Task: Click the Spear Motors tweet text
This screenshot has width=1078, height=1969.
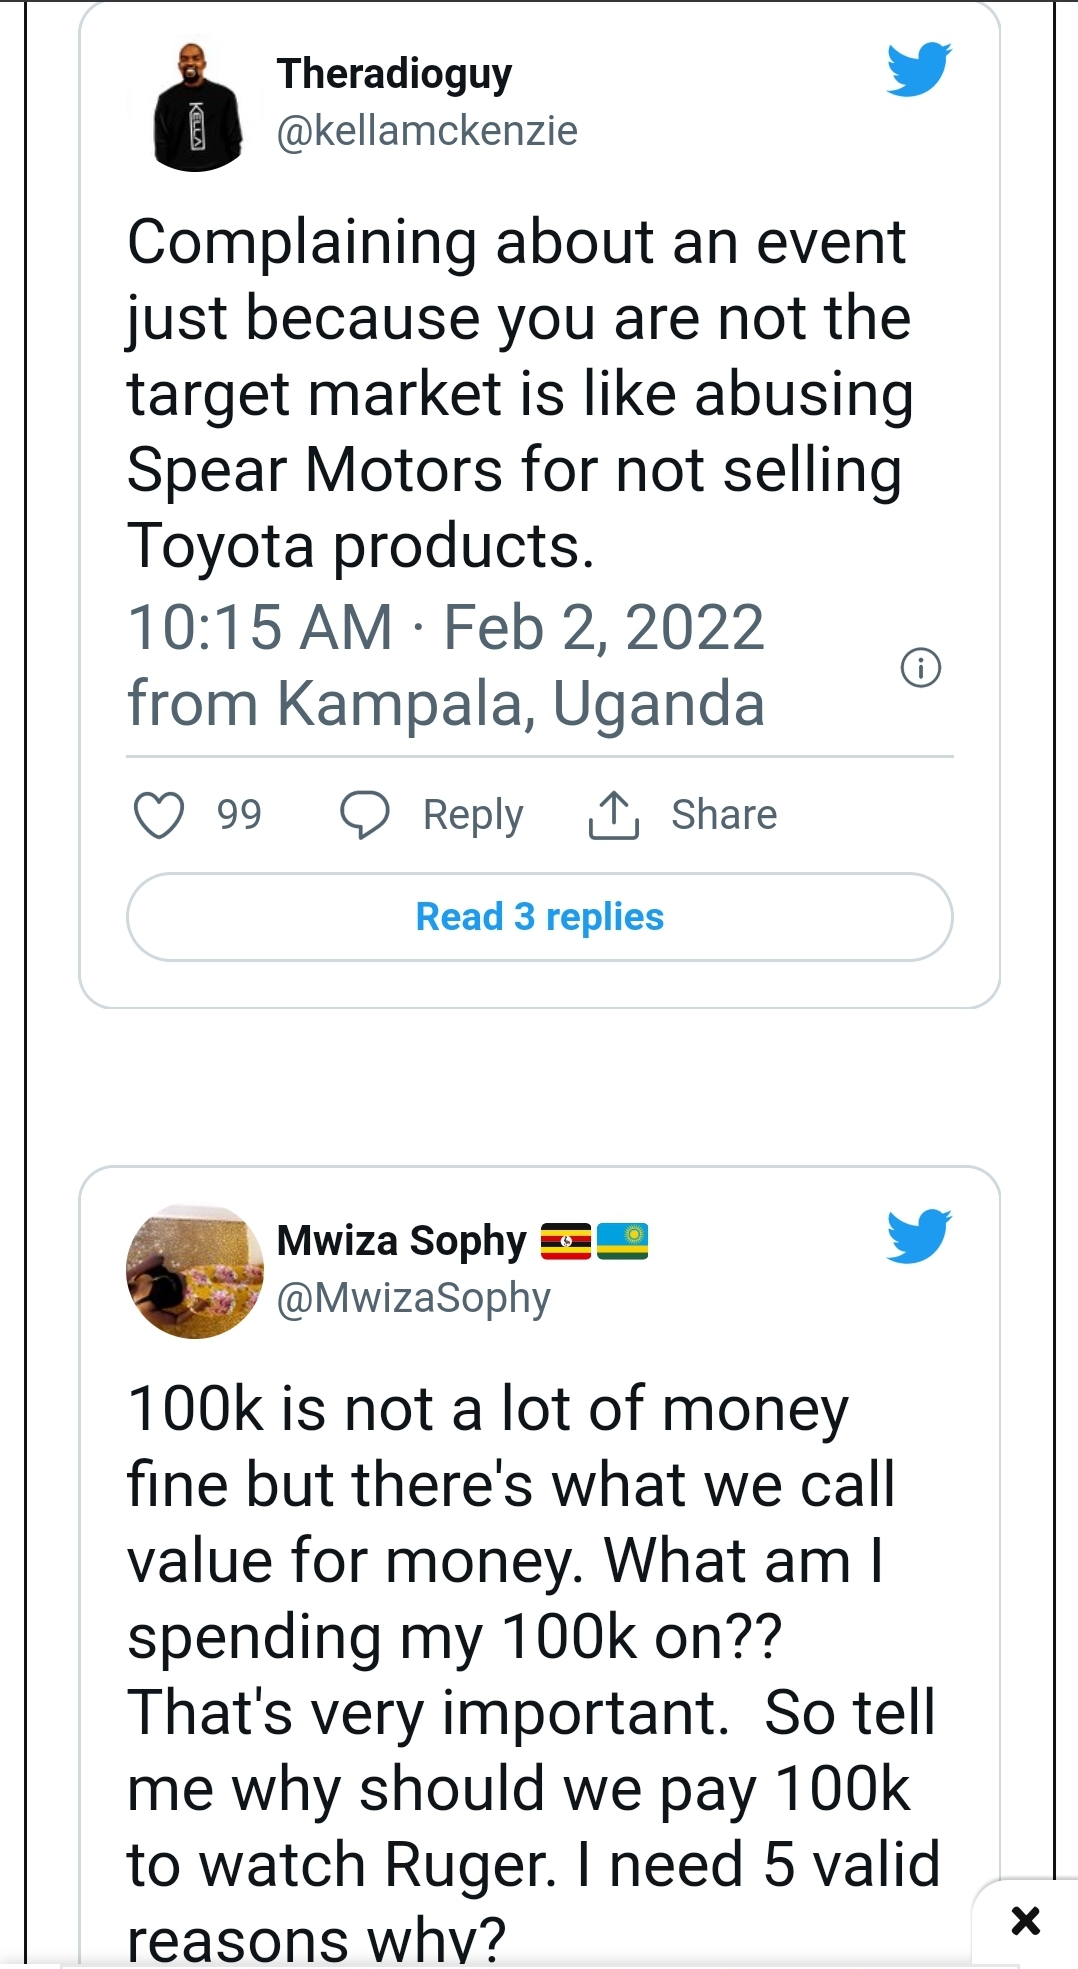Action: coord(520,394)
